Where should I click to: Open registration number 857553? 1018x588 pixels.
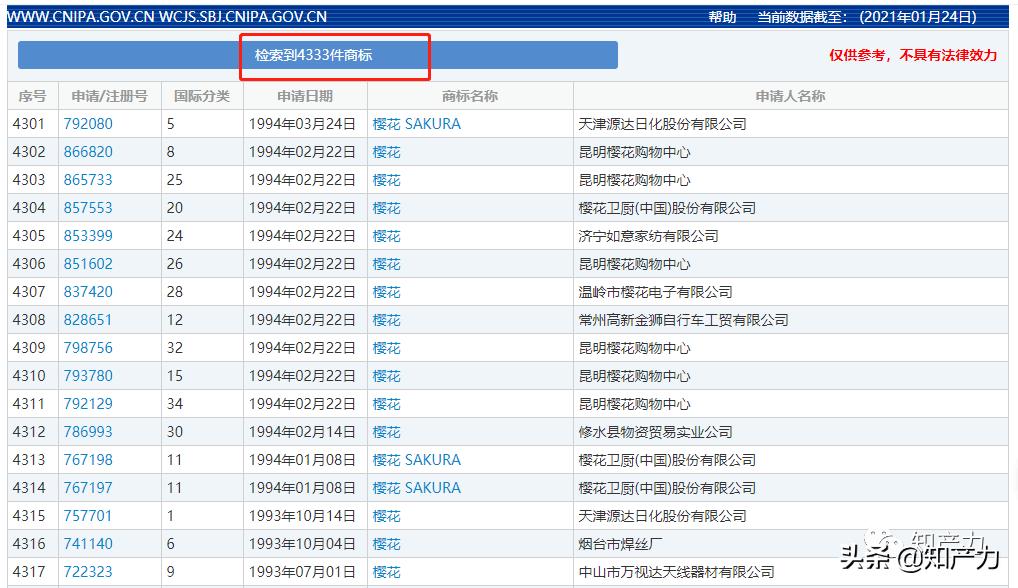(88, 208)
